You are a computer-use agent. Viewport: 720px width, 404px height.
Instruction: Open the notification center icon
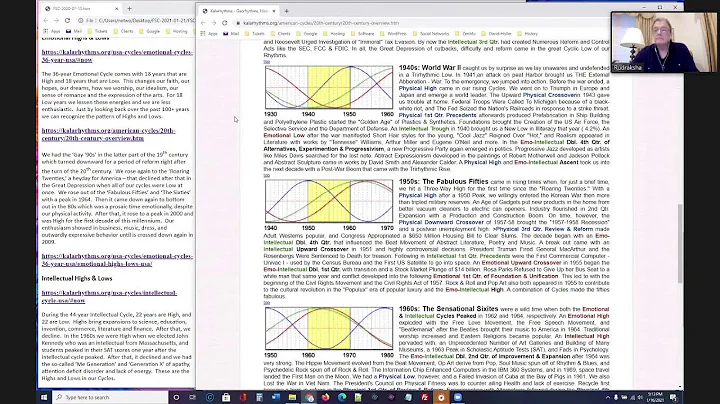pos(674,397)
